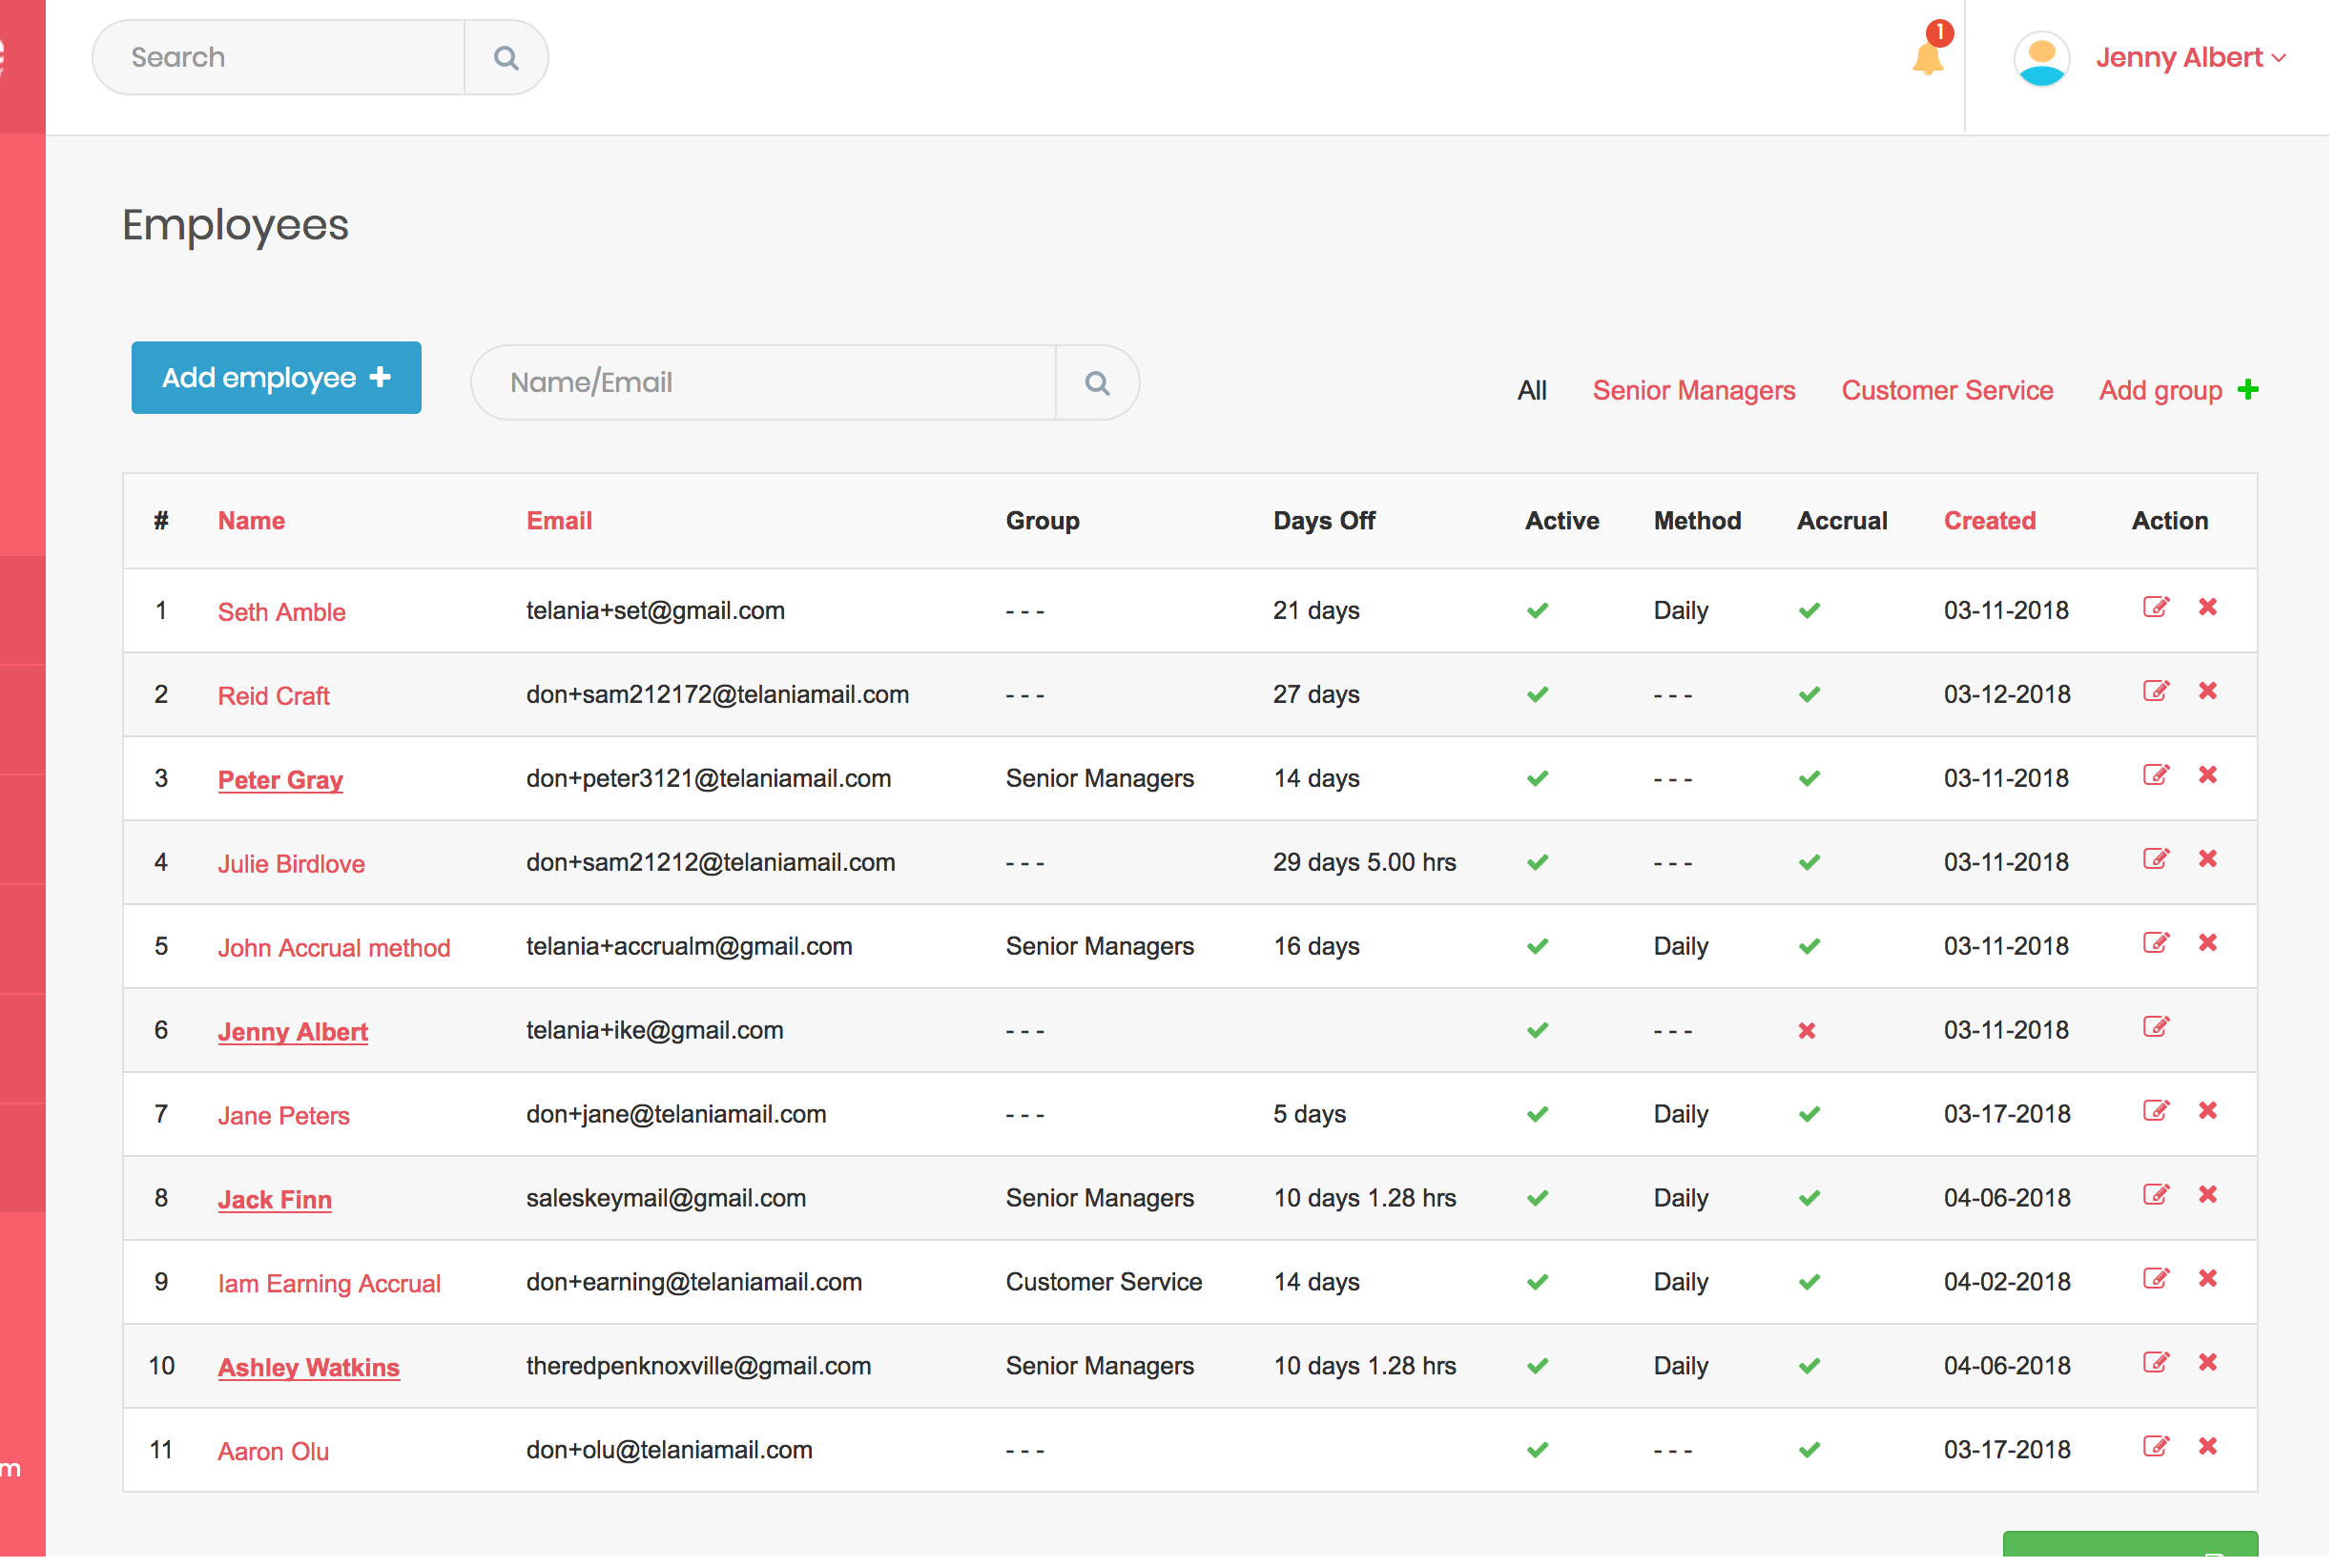Open Seth Amble's profile link
The width and height of the screenshot is (2336, 1568).
[283, 613]
